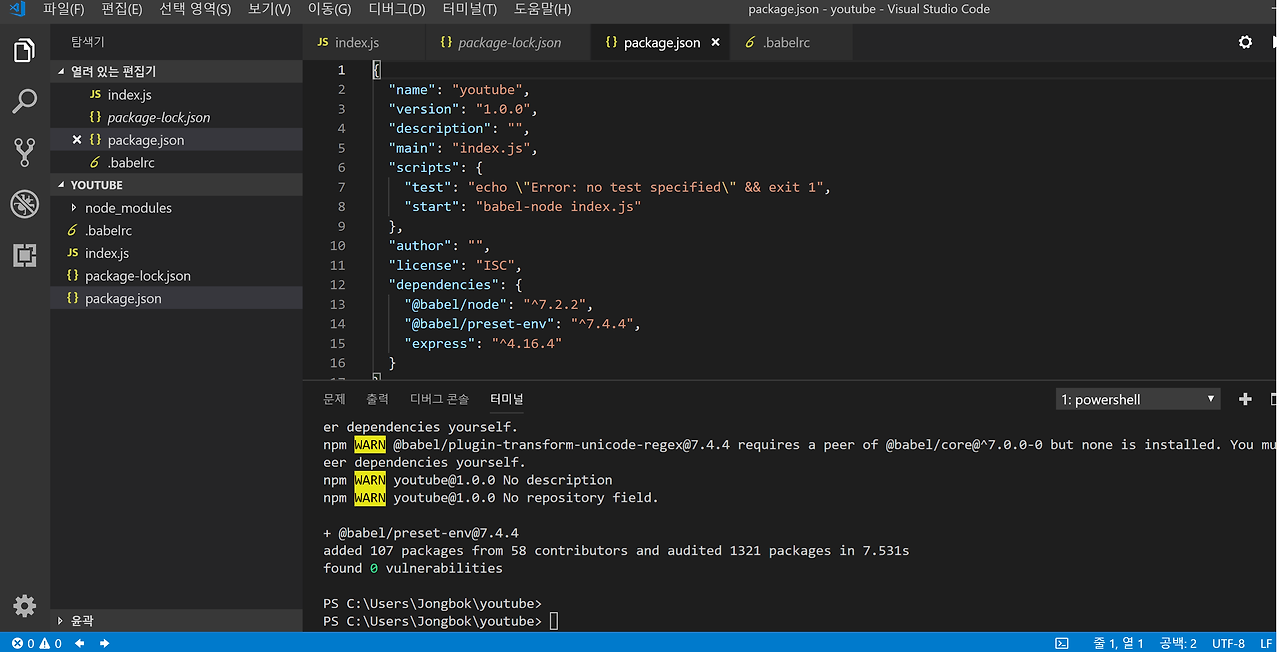Open the Explorer view in activity bar
The height and width of the screenshot is (652, 1280).
(24, 50)
